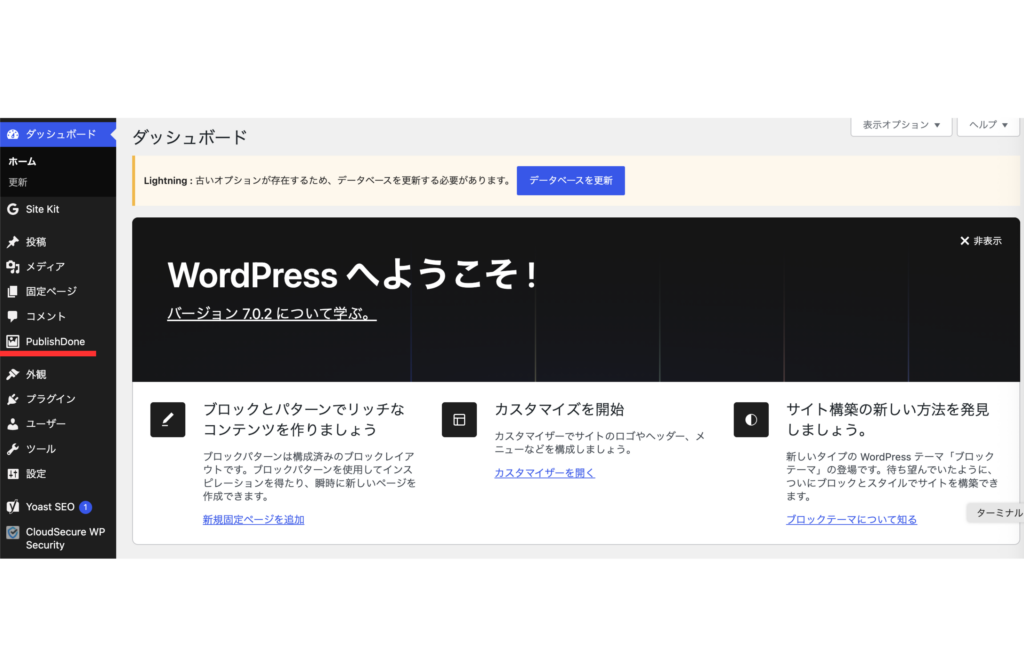Open the ダッシュボード menu item

click(58, 134)
